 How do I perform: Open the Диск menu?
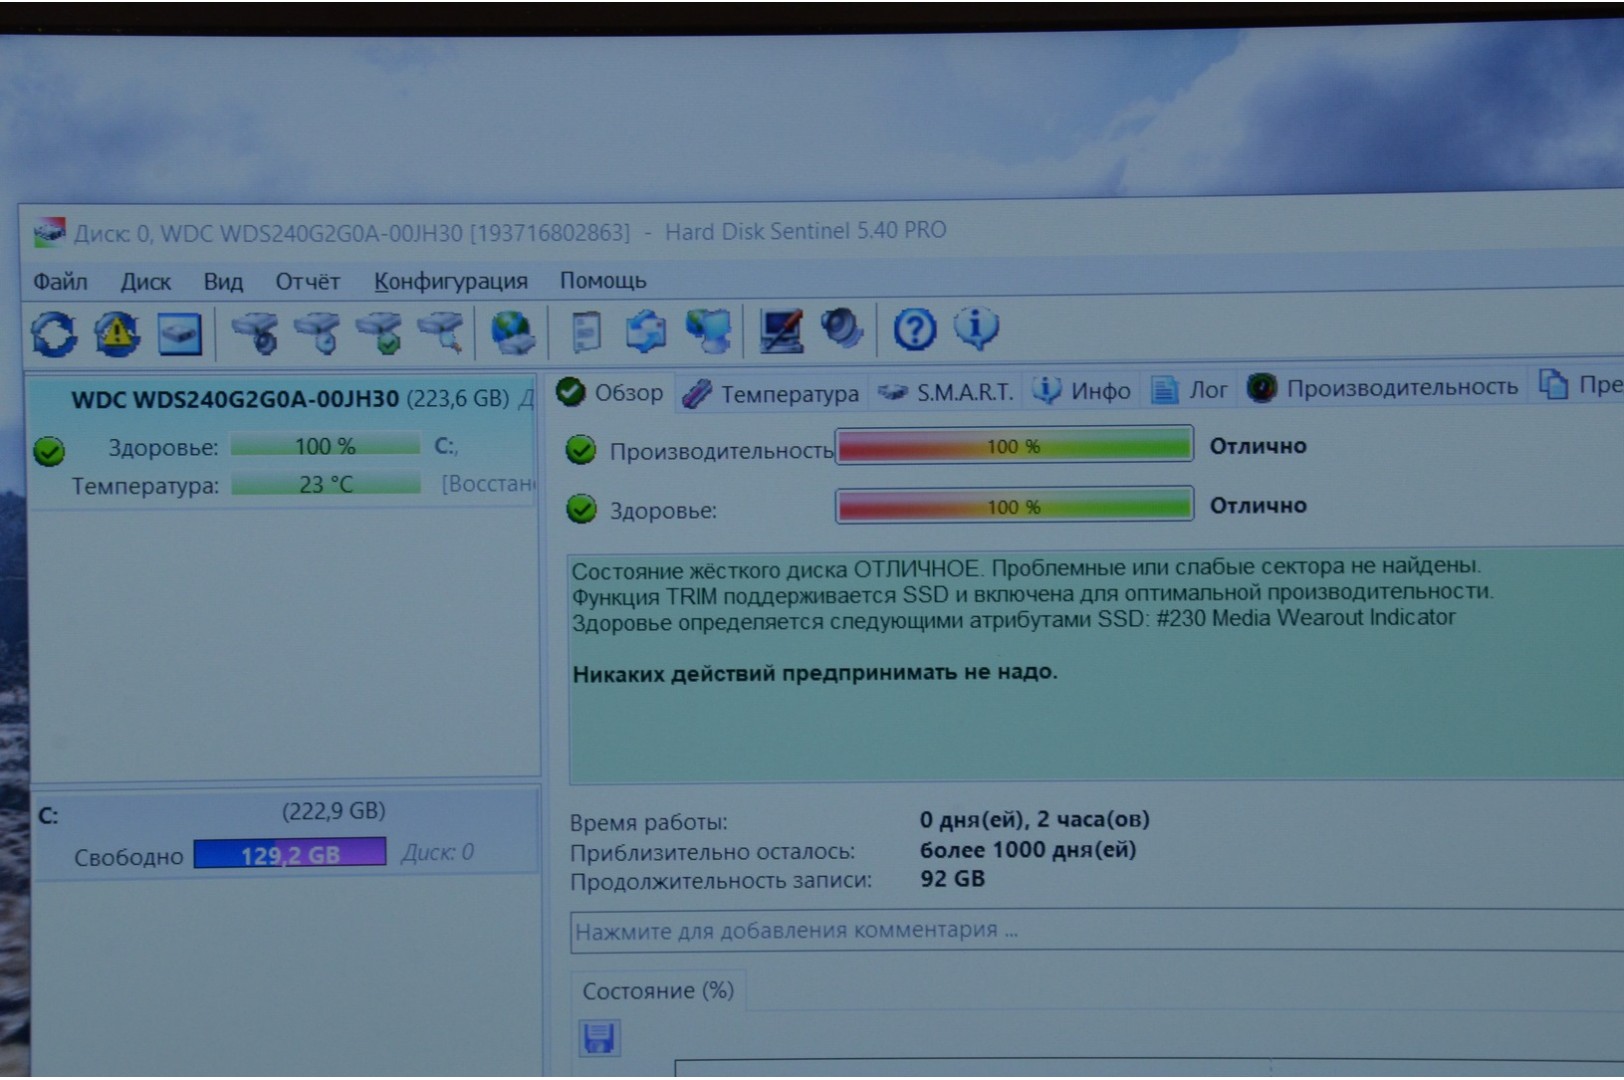(146, 282)
